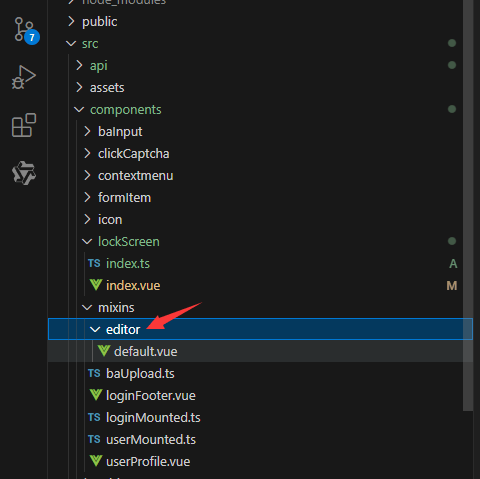Collapse the components folder
480x479 pixels.
point(79,110)
